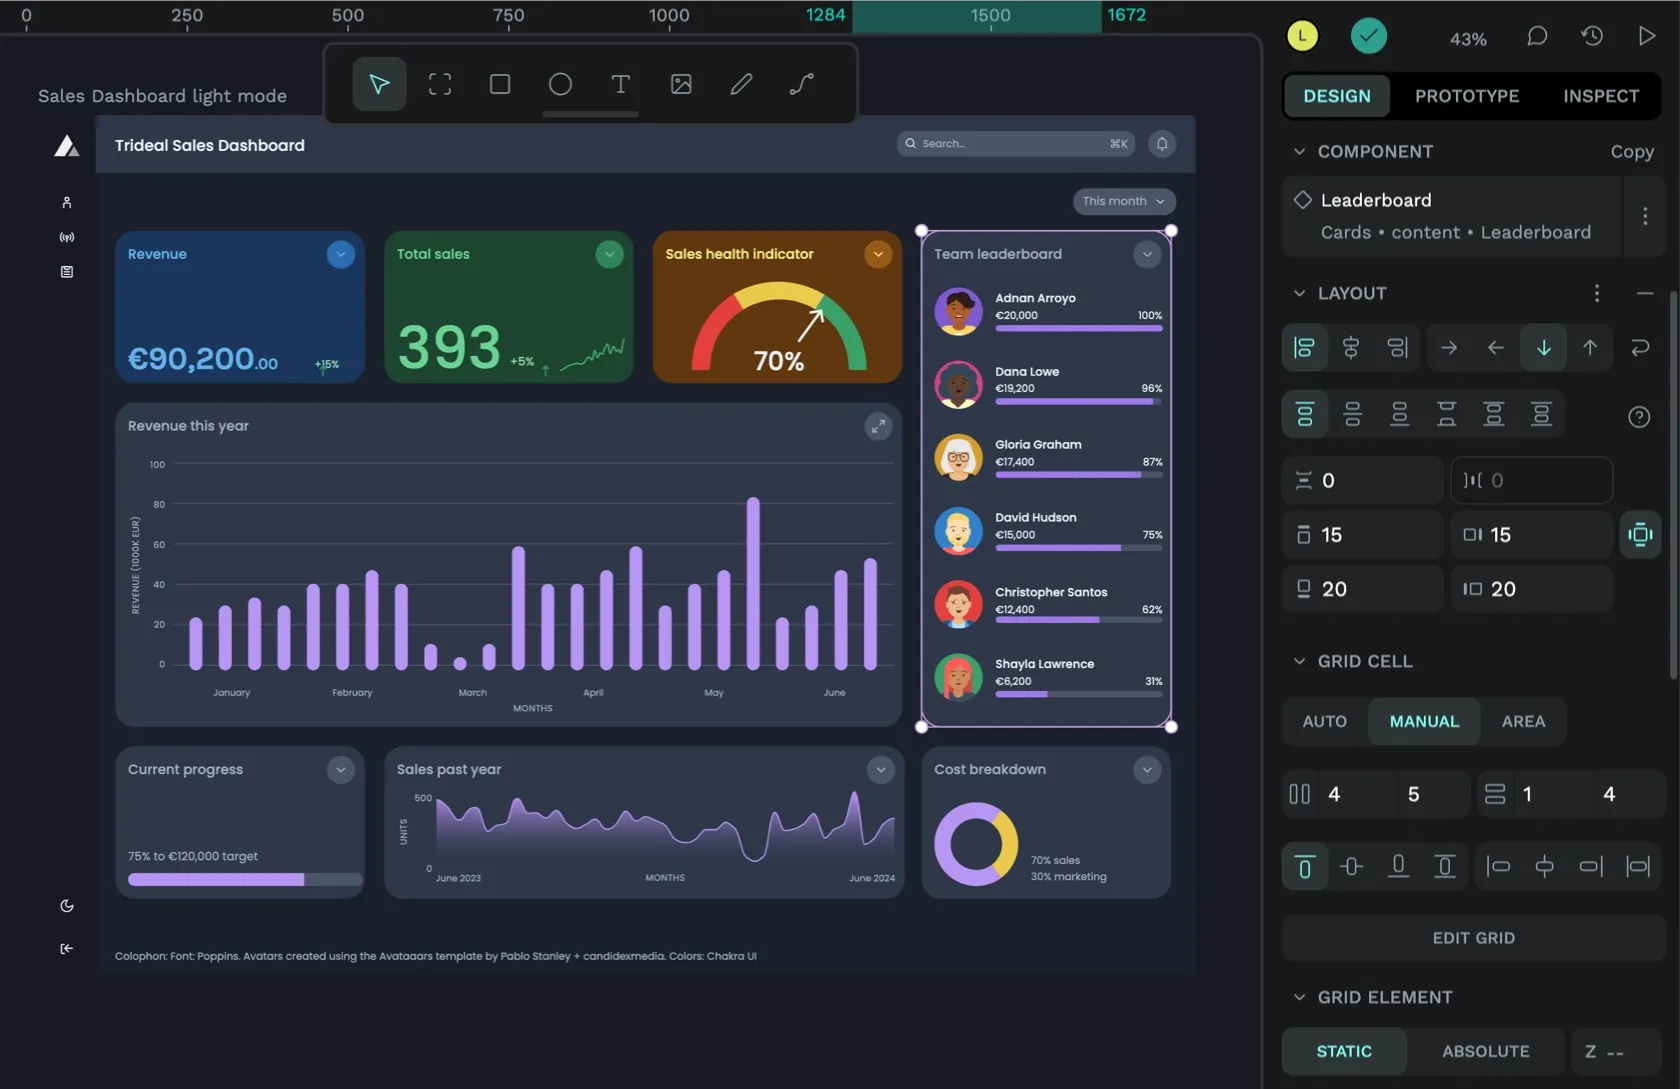Viewport: 1680px width, 1089px height.
Task: Switch grid cell mode to AUTO
Action: 1324,721
